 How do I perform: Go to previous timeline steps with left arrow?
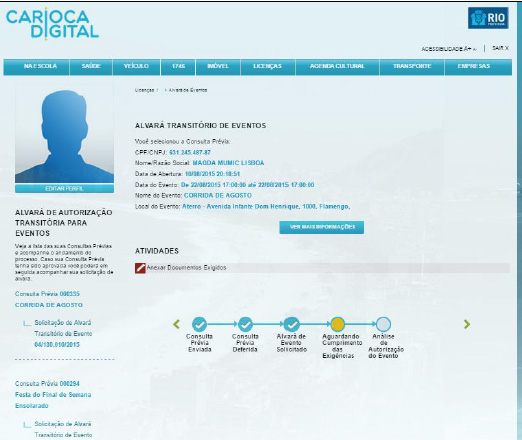pyautogui.click(x=176, y=324)
